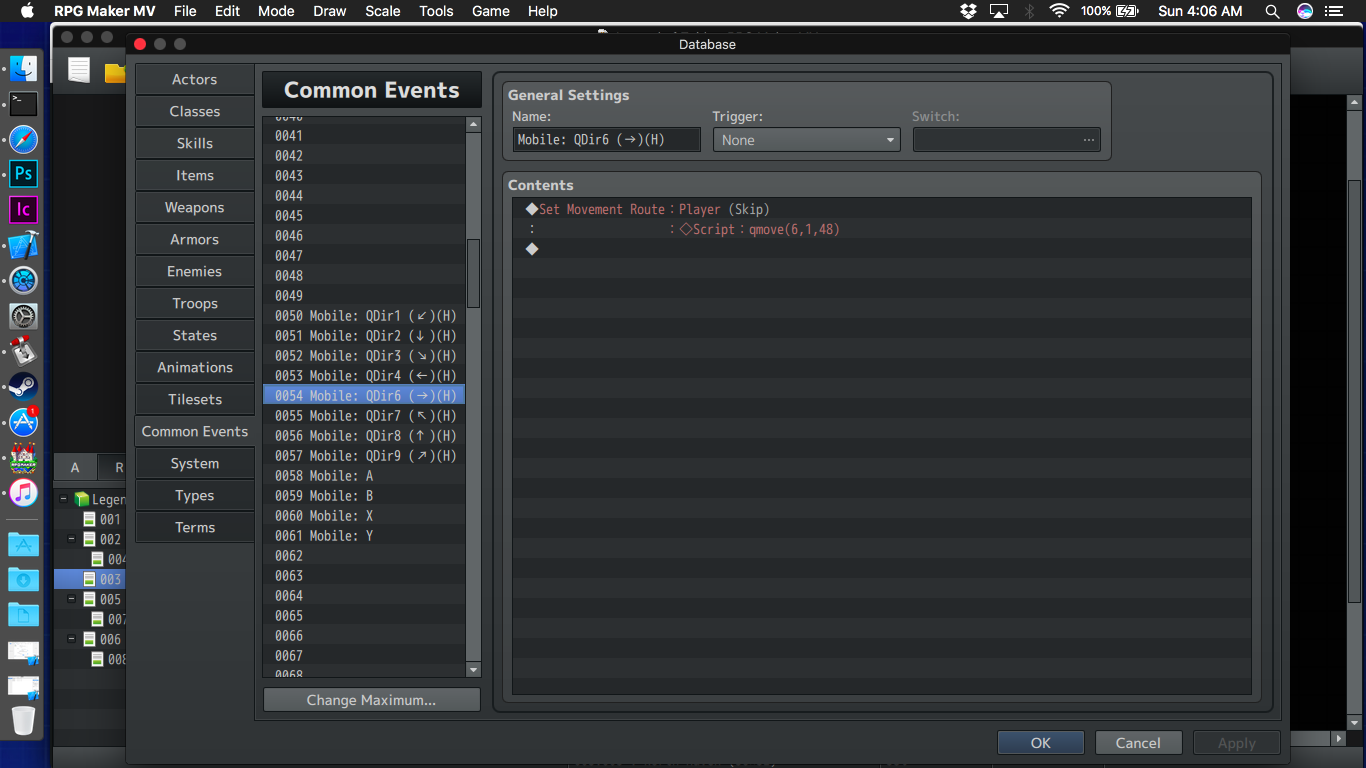Open the Trigger dropdown
This screenshot has width=1366, height=768.
807,140
